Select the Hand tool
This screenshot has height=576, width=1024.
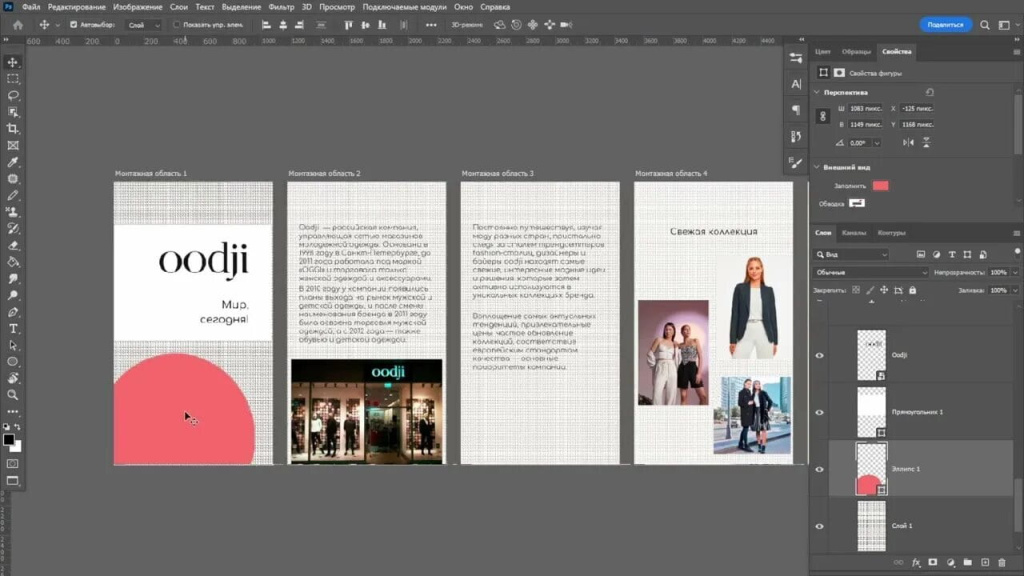coord(12,378)
